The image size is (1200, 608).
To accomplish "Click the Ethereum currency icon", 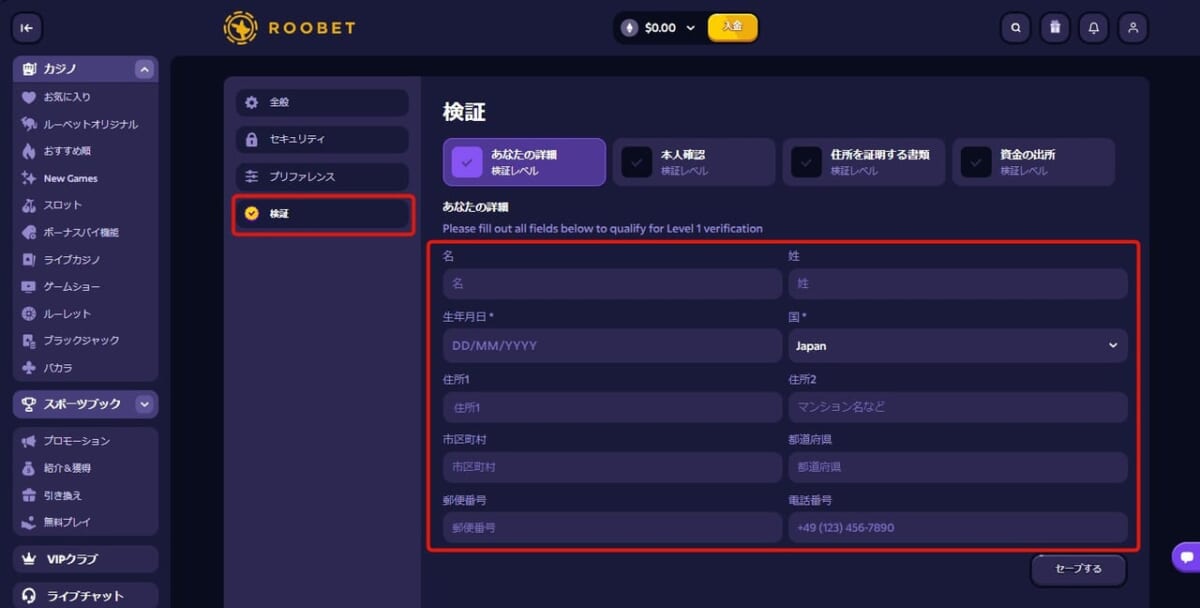I will click(629, 28).
